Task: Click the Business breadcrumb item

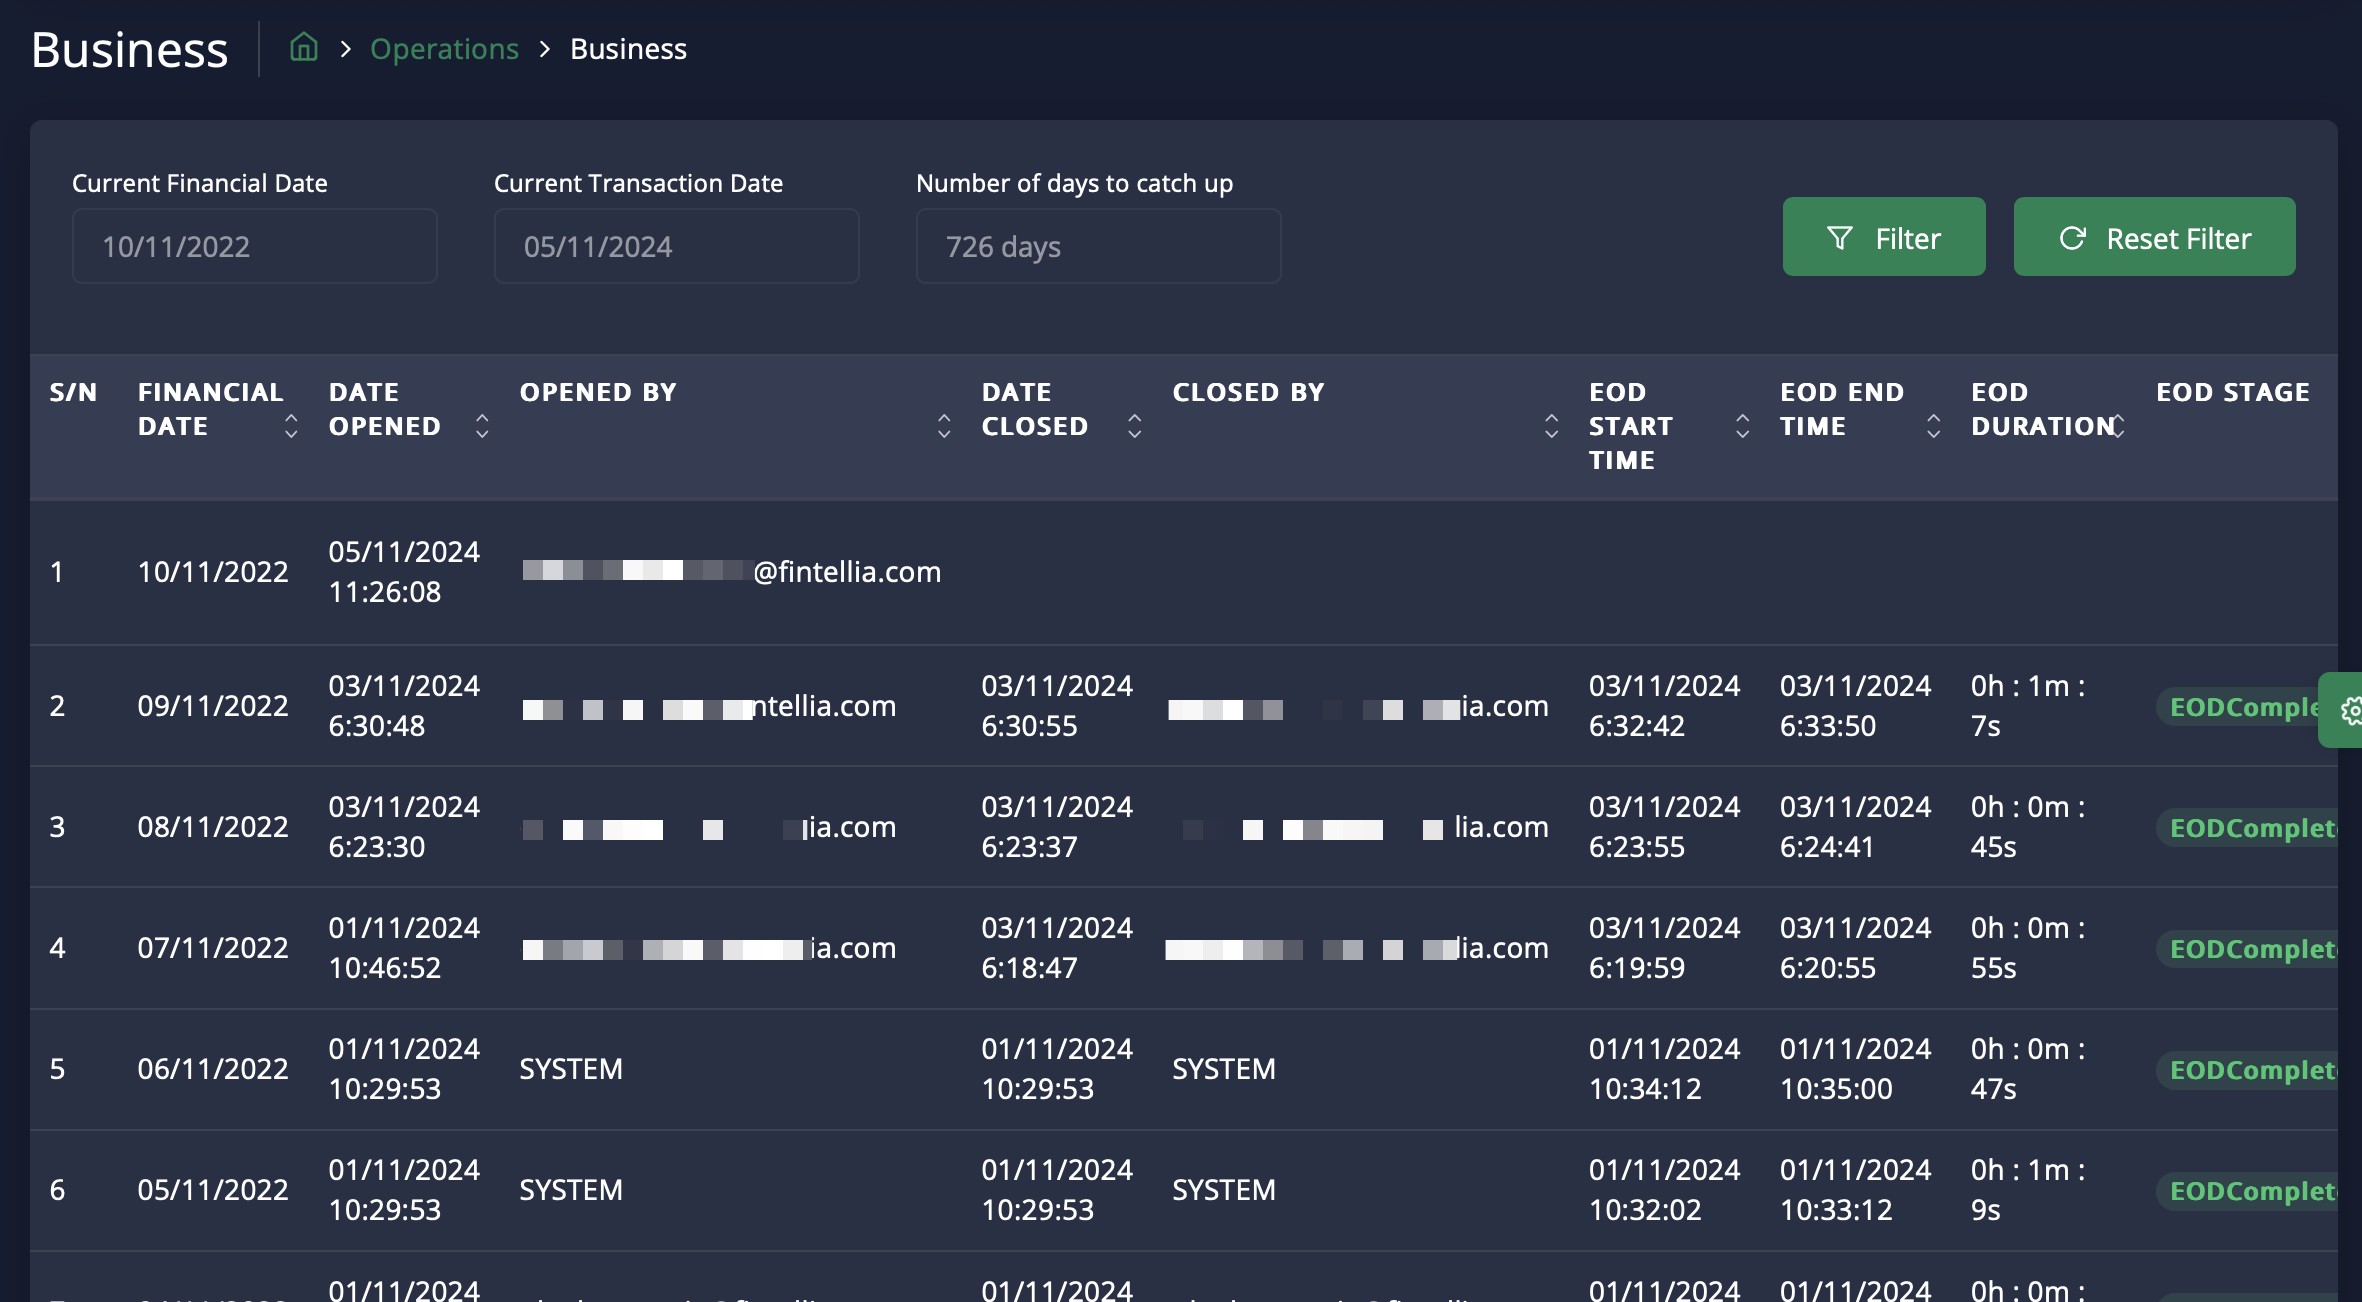Action: 628,49
